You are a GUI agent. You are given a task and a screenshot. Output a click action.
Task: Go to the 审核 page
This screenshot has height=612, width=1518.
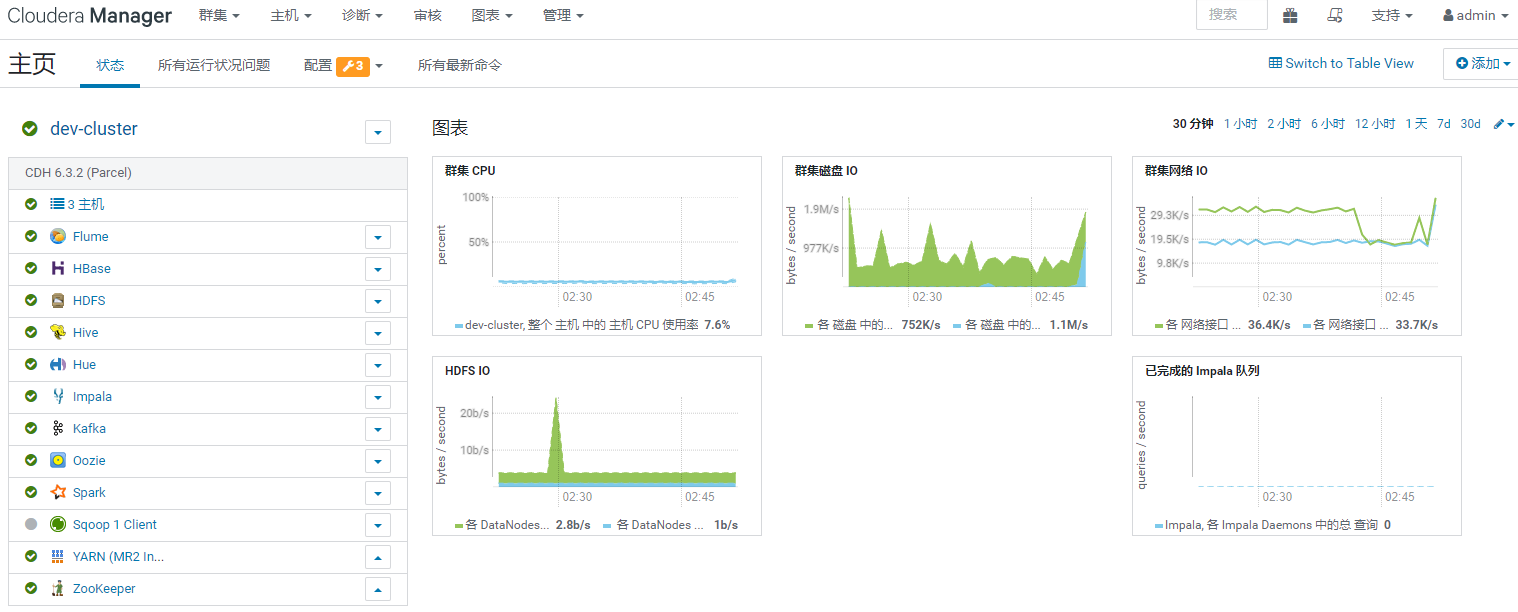point(427,16)
